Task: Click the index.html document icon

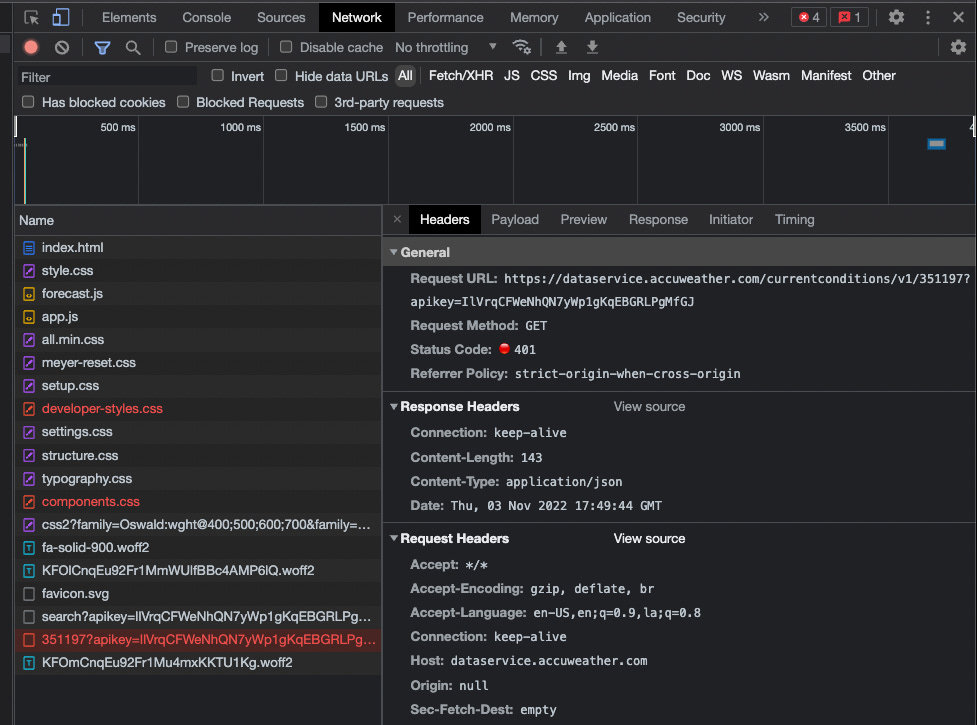Action: (x=29, y=248)
